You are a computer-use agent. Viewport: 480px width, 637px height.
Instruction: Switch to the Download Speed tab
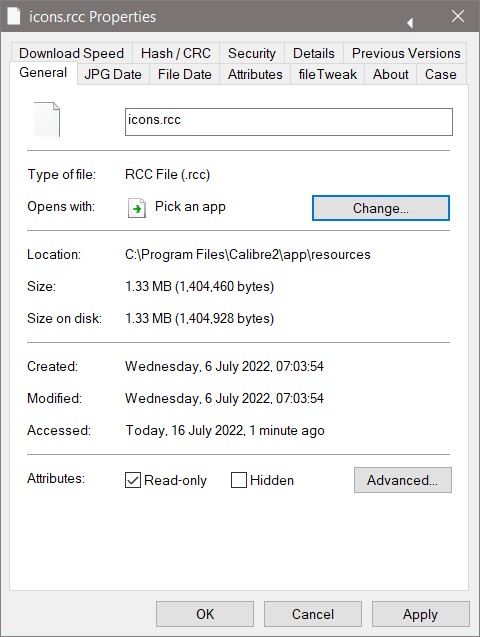71,53
